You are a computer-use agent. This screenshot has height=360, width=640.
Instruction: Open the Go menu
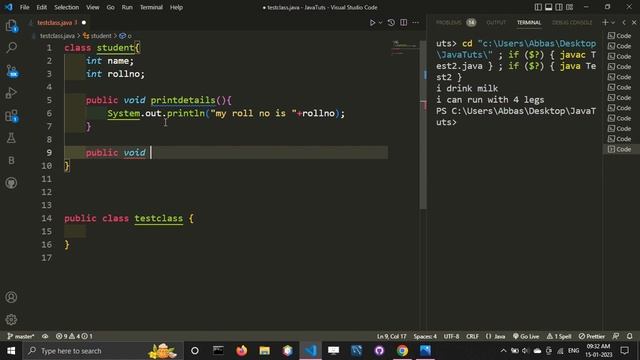pos(110,7)
